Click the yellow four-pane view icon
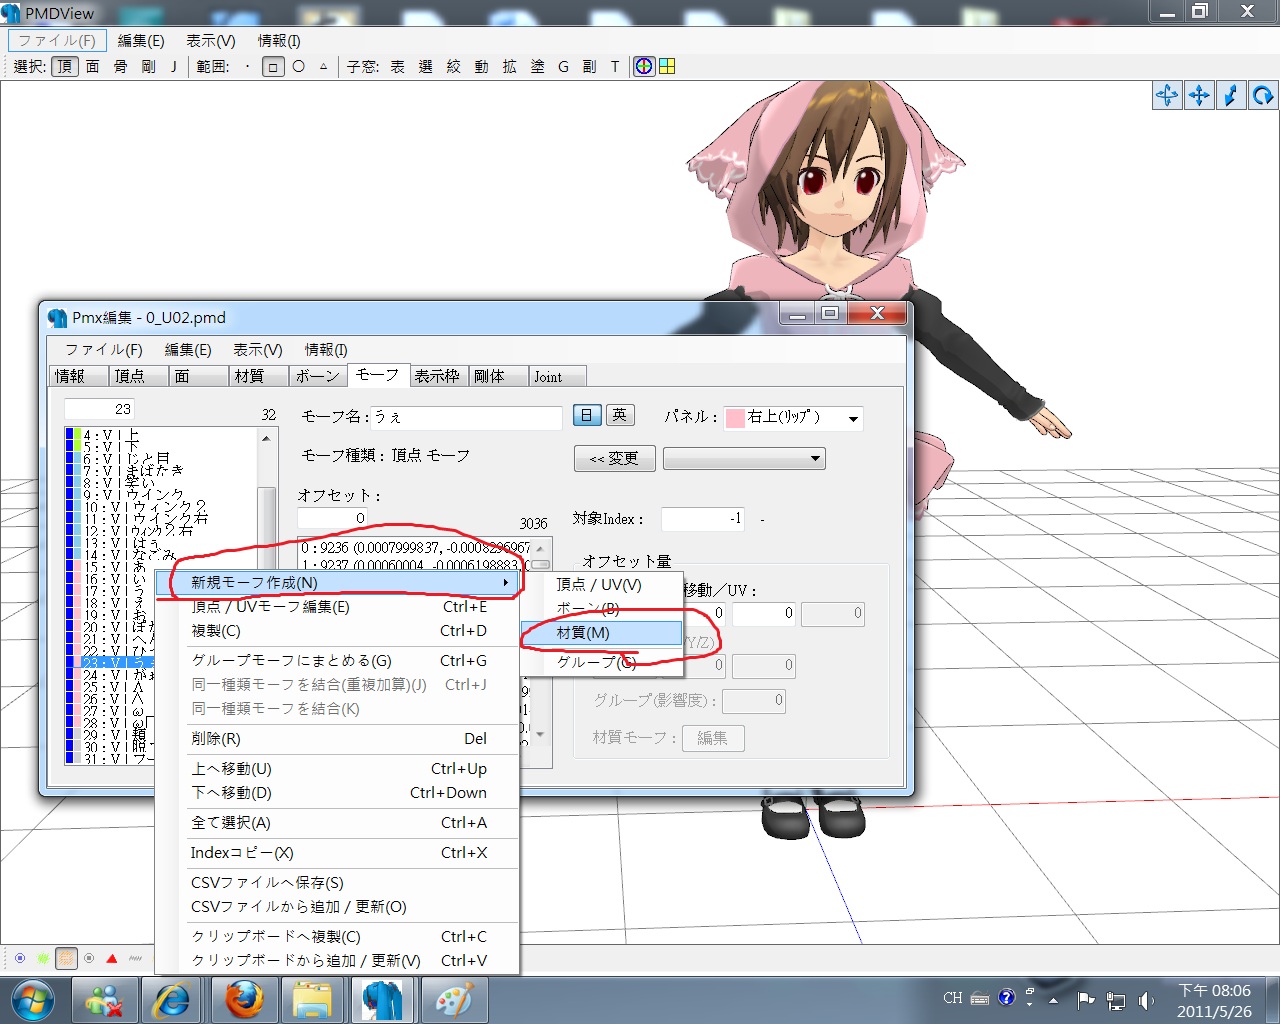The width and height of the screenshot is (1280, 1024). pos(667,66)
